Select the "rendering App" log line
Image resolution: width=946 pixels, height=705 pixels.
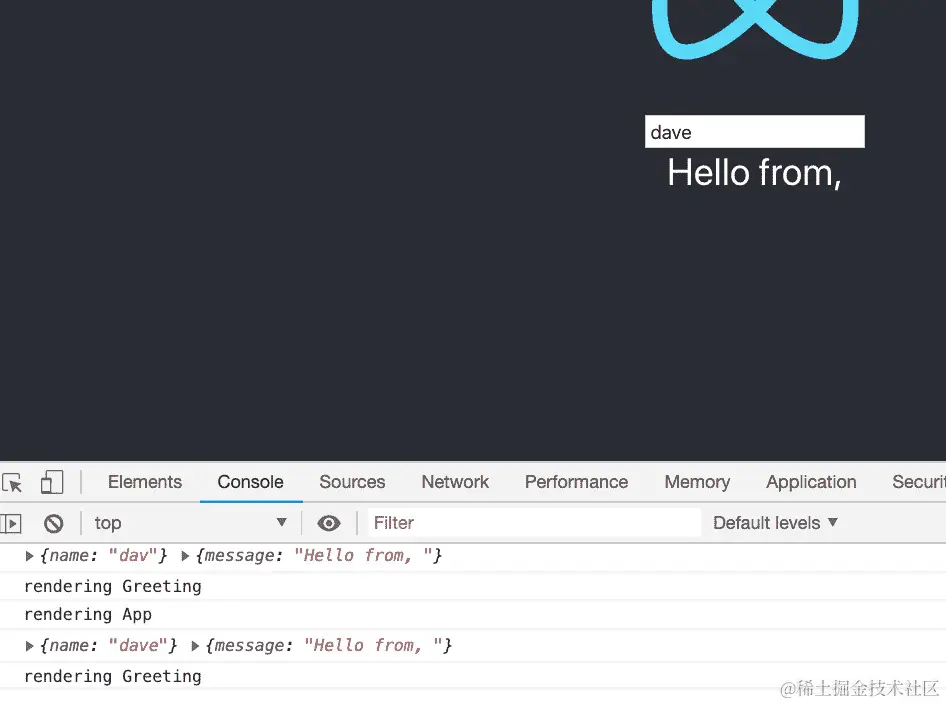[87, 615]
